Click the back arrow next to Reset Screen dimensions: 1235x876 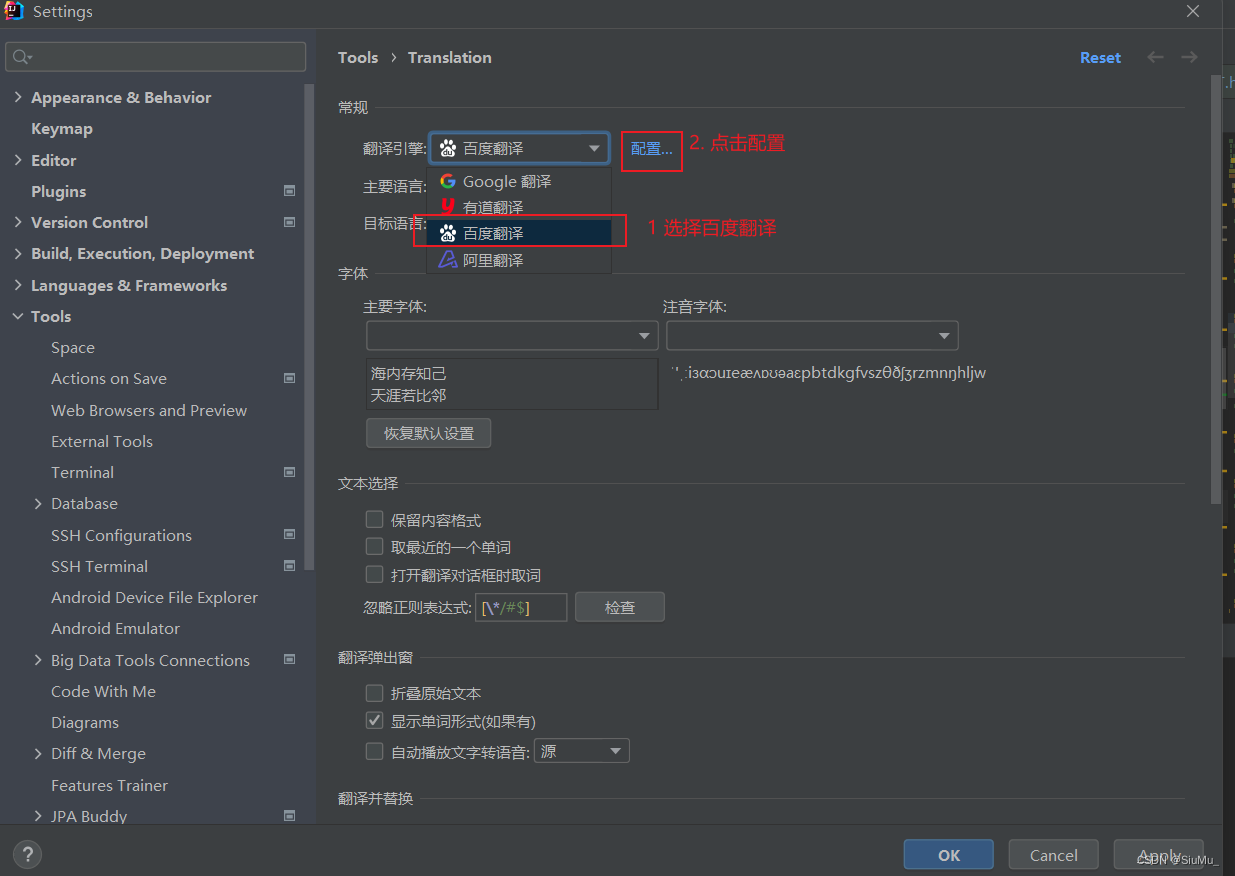tap(1155, 57)
